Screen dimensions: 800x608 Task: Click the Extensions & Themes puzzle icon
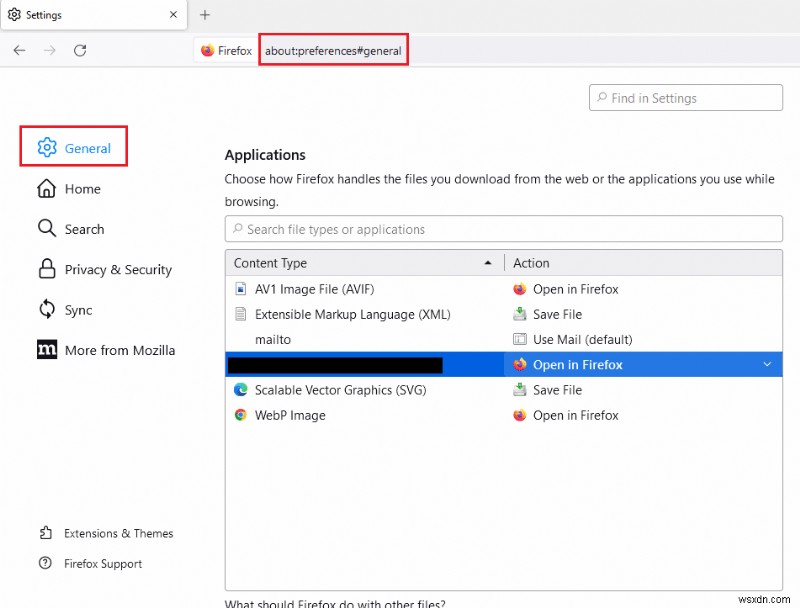tap(45, 533)
